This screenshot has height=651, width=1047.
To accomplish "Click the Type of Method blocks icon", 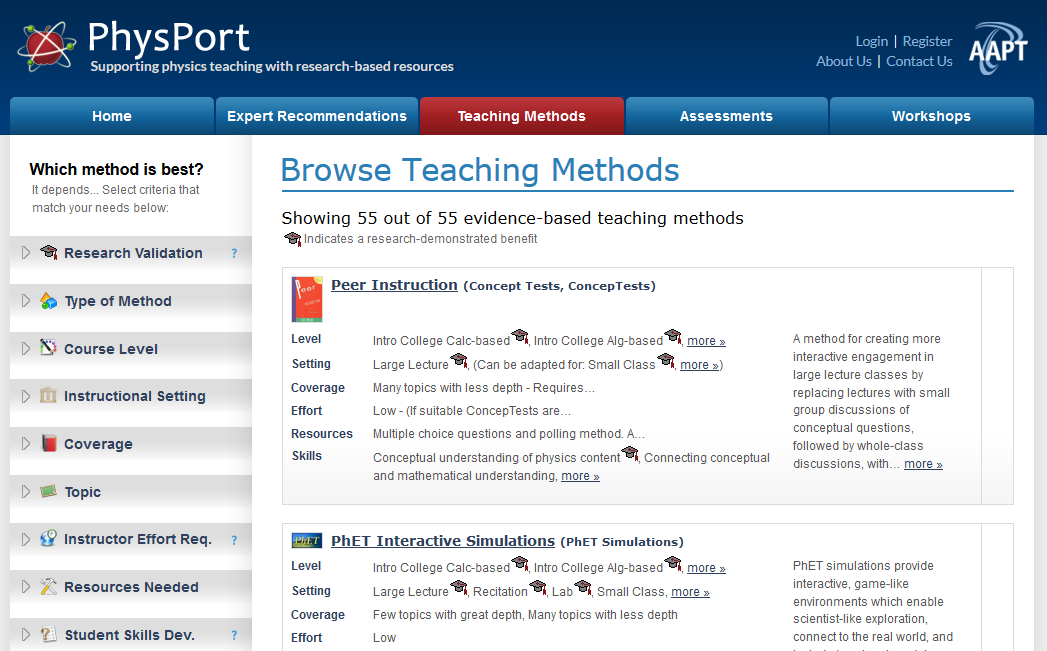I will (49, 301).
